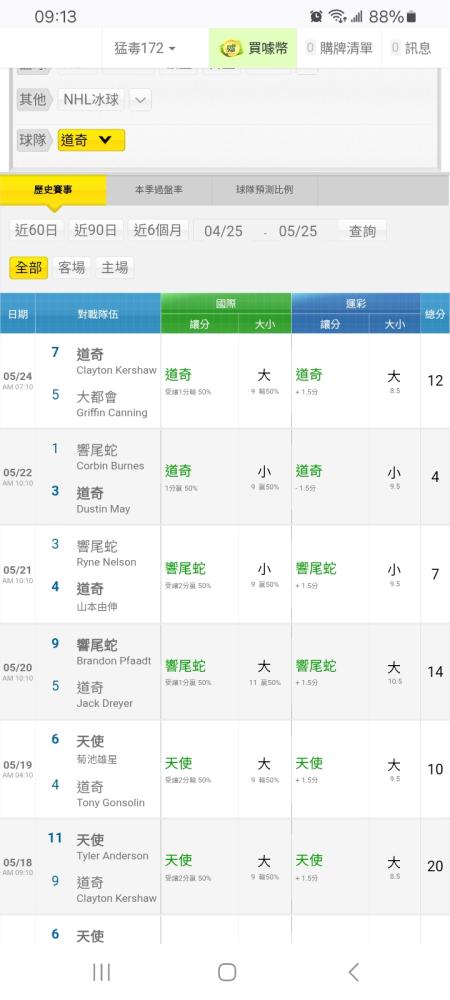The image size is (450, 1000).
Task: Open the 猛春172 account dropdown
Action: coord(145,48)
